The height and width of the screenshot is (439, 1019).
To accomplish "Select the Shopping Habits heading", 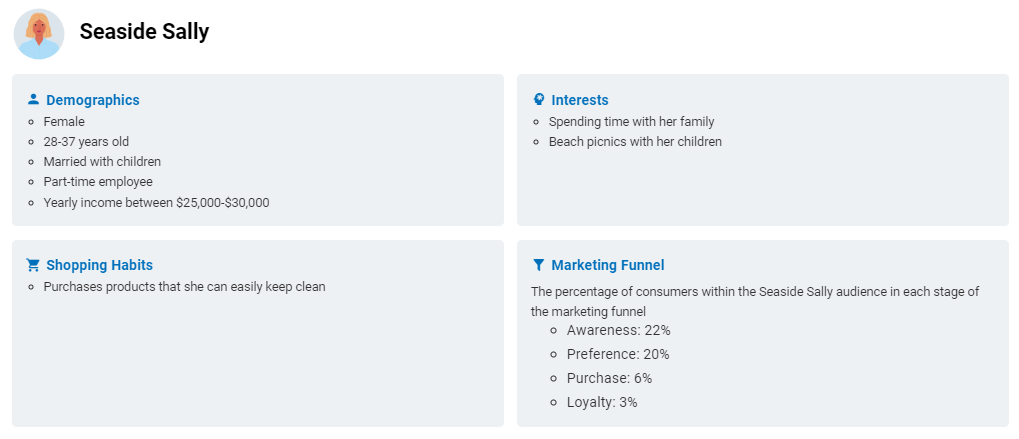I will coord(99,265).
